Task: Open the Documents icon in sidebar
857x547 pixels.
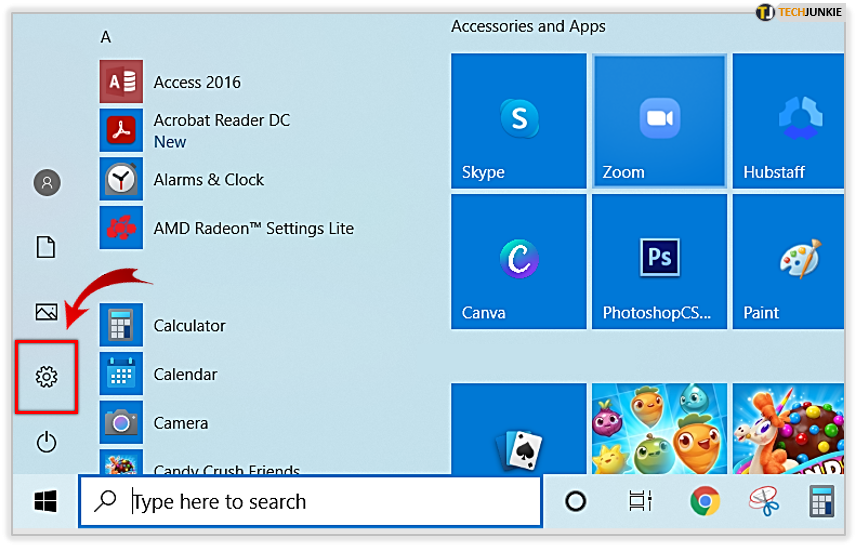Action: tap(46, 247)
